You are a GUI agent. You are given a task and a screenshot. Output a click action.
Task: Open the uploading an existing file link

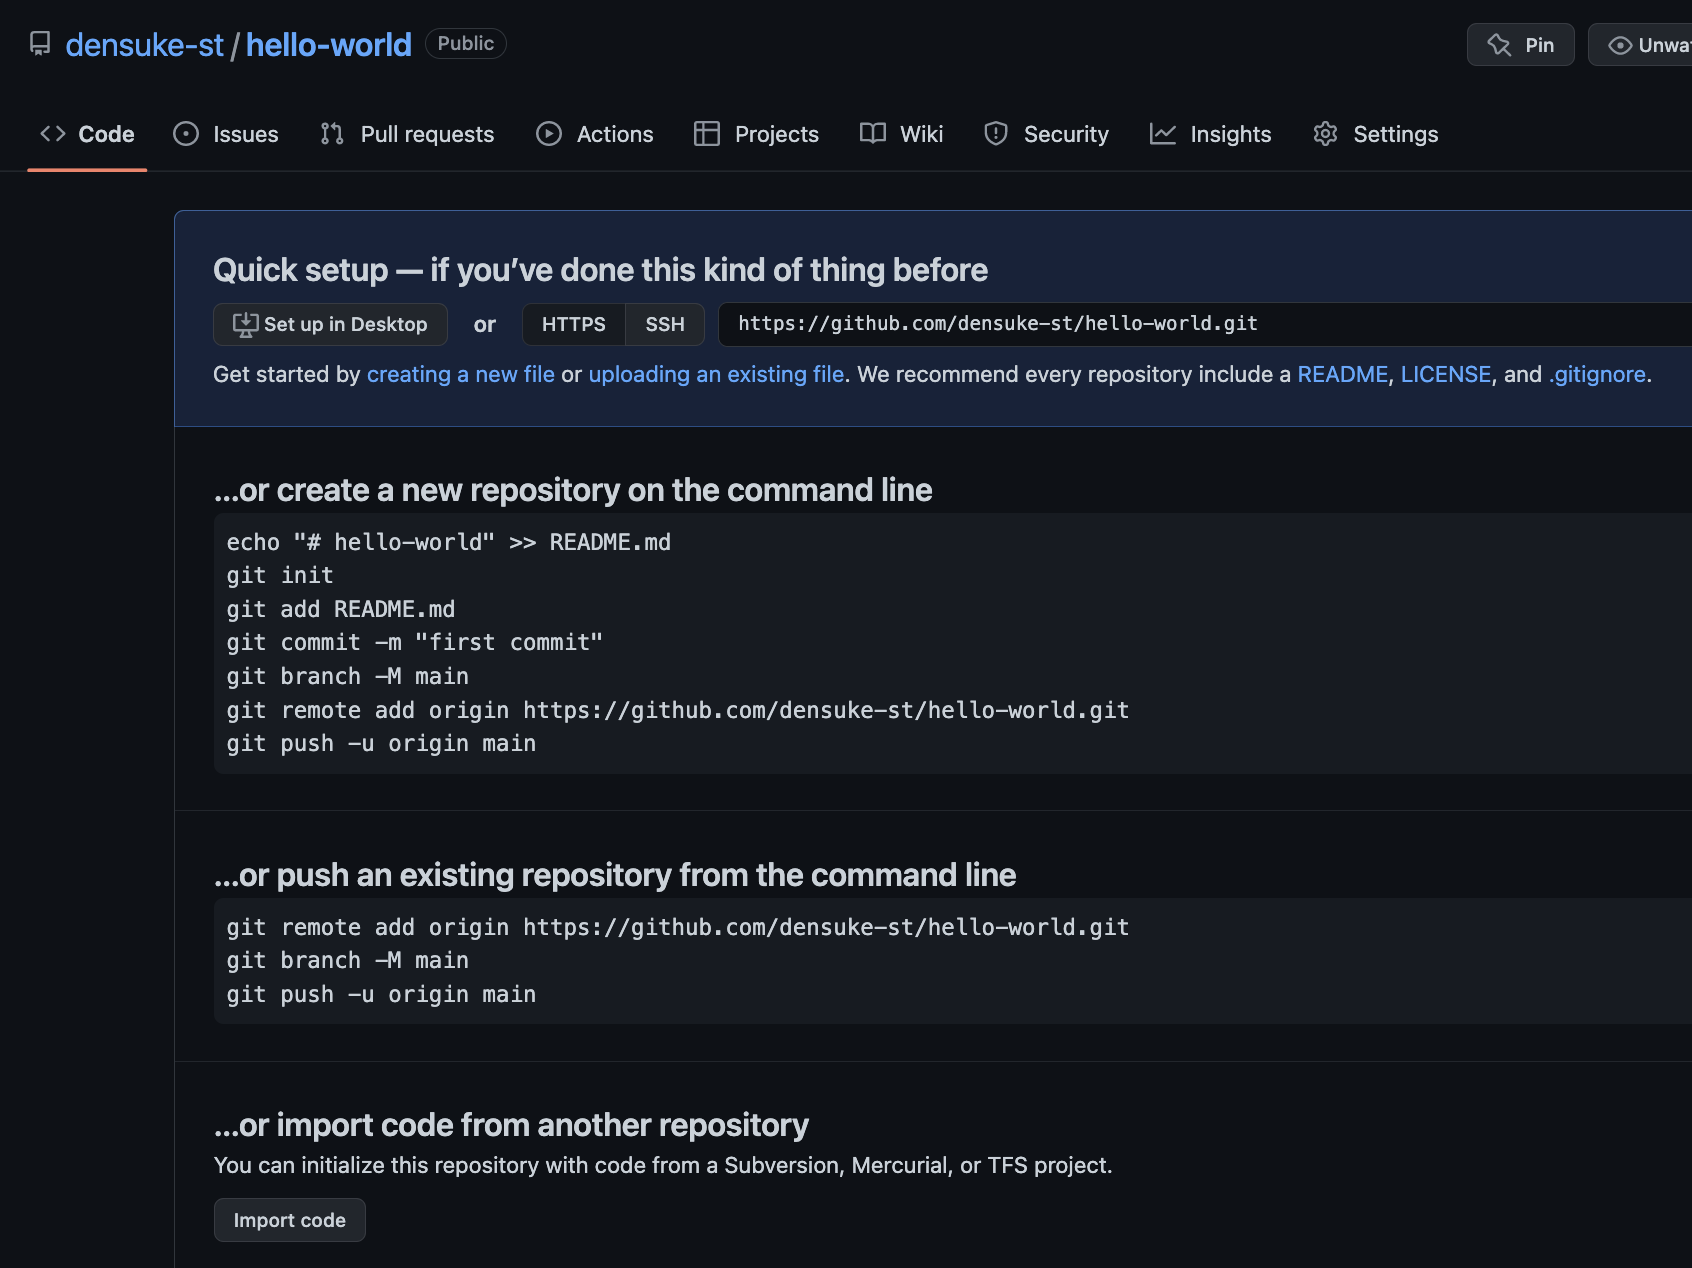pos(716,374)
